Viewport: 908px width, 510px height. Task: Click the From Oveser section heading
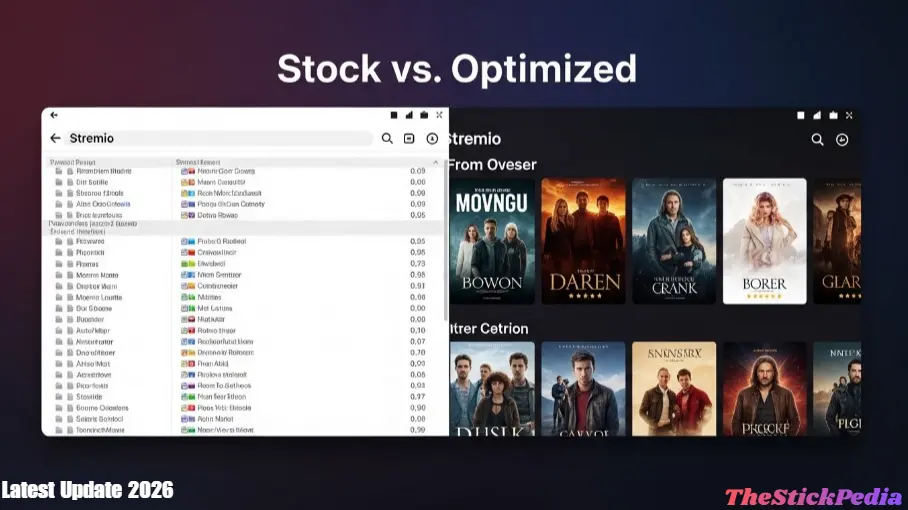492,165
